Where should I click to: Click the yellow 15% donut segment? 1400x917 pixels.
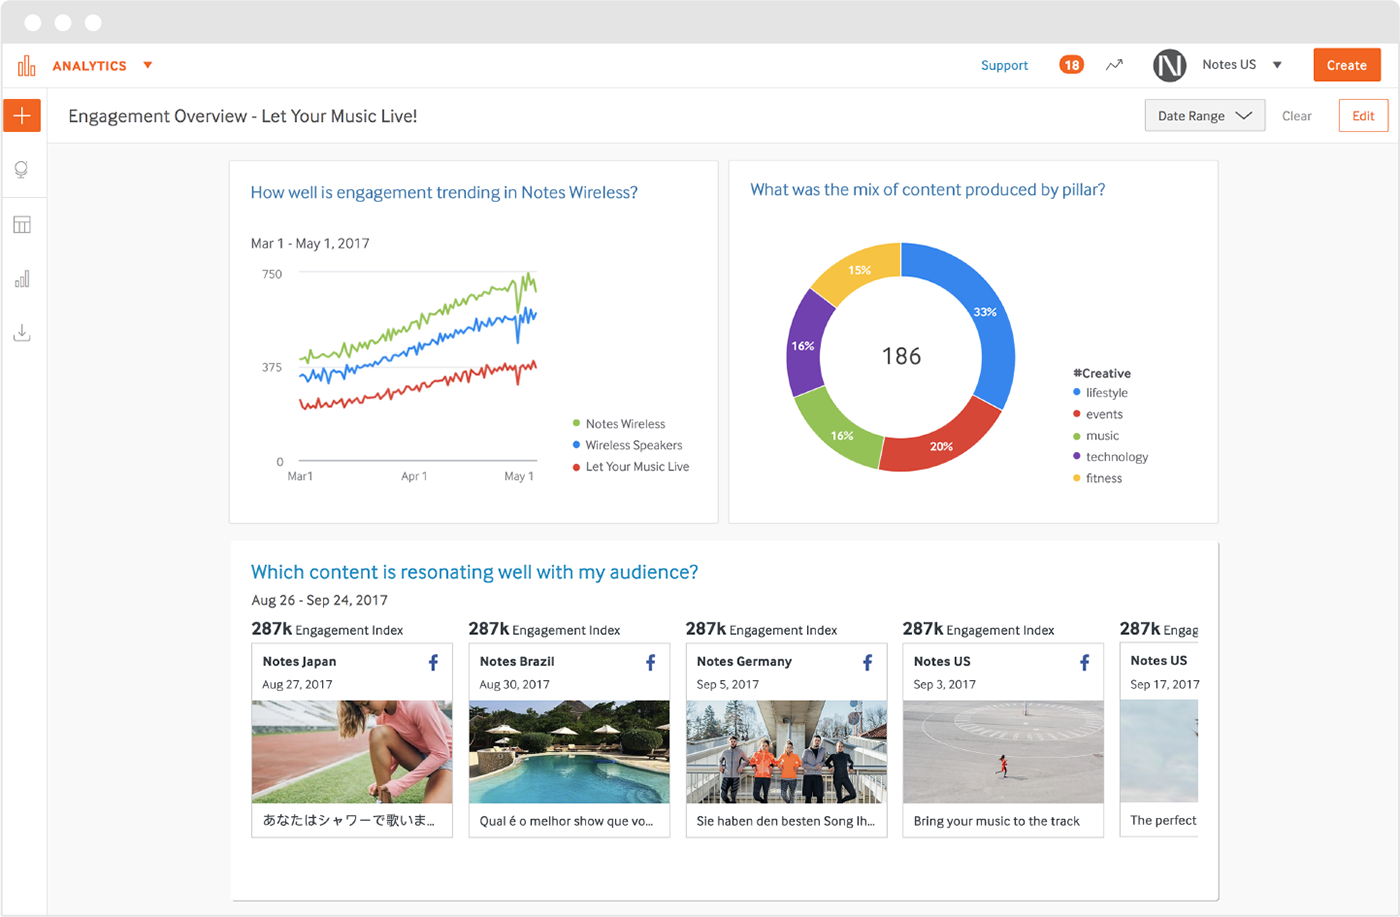pyautogui.click(x=859, y=270)
